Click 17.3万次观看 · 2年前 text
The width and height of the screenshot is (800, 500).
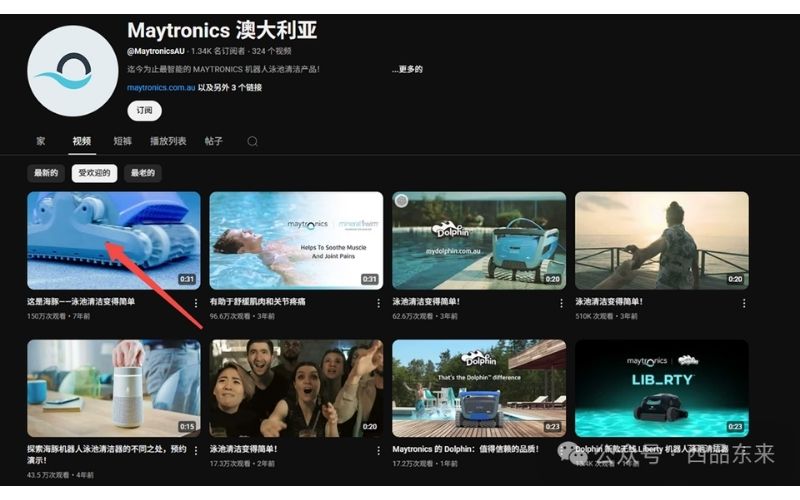pos(242,464)
